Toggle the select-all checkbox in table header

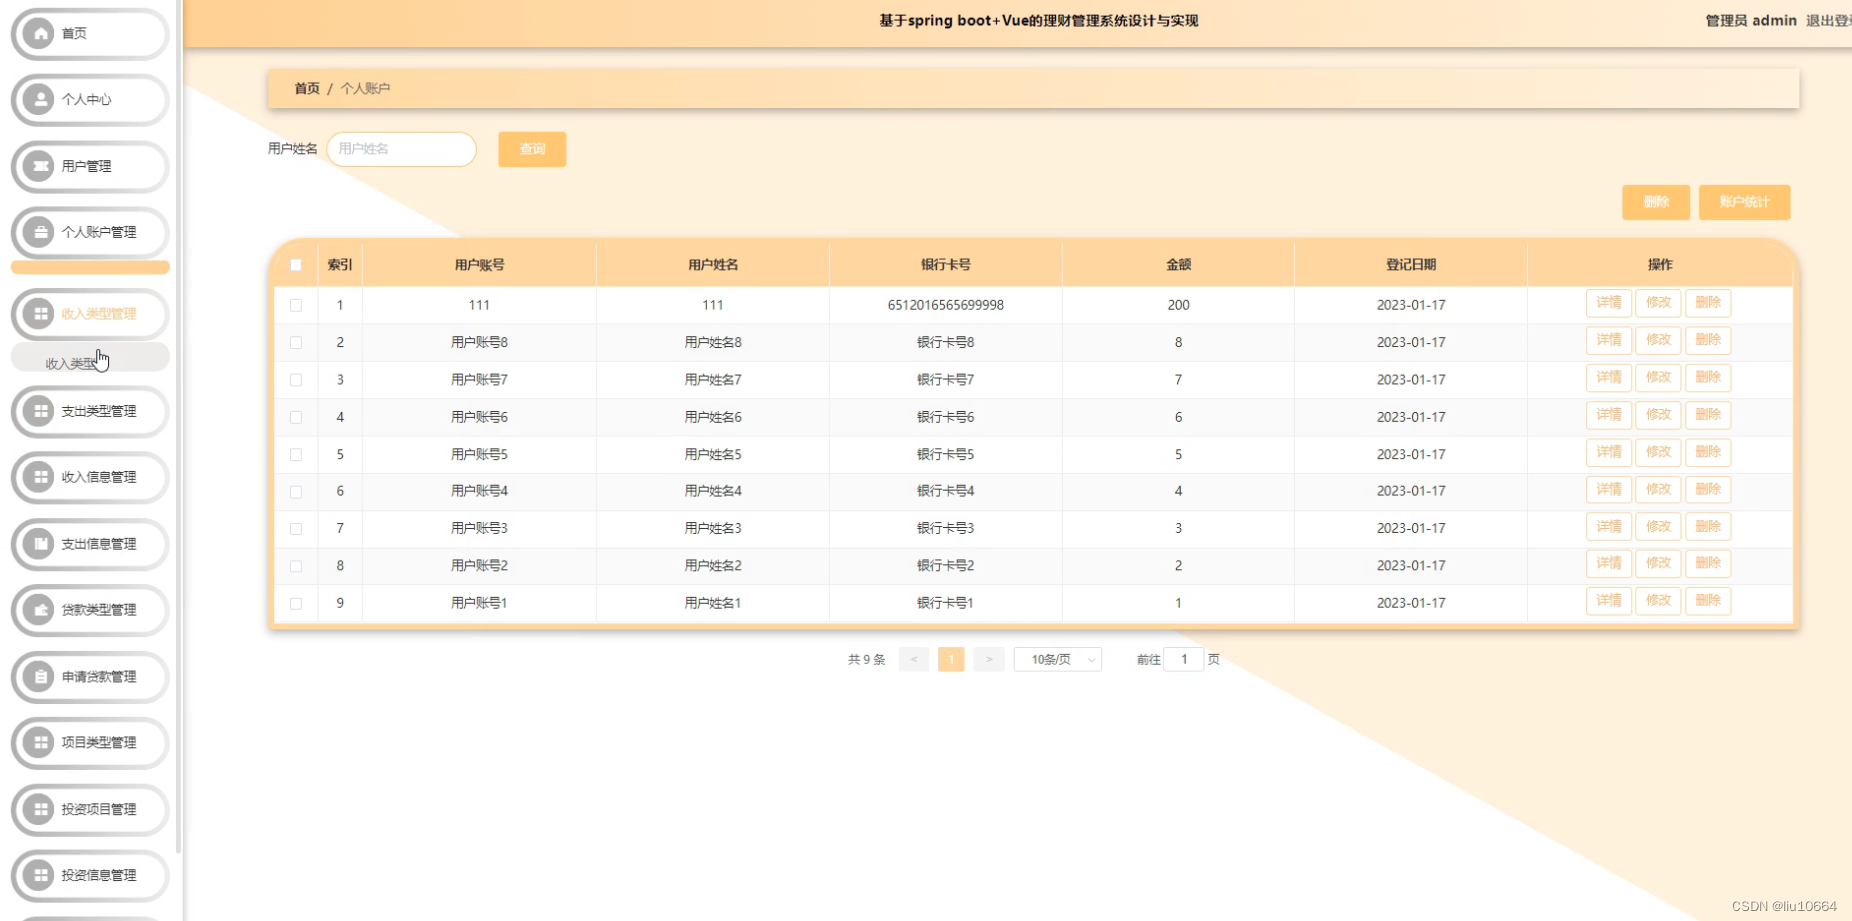(296, 265)
